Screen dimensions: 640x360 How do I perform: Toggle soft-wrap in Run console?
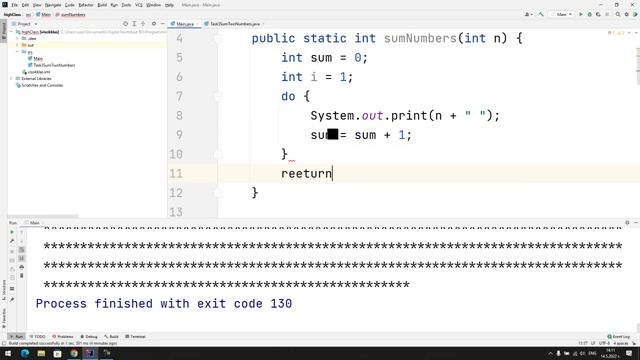22,249
